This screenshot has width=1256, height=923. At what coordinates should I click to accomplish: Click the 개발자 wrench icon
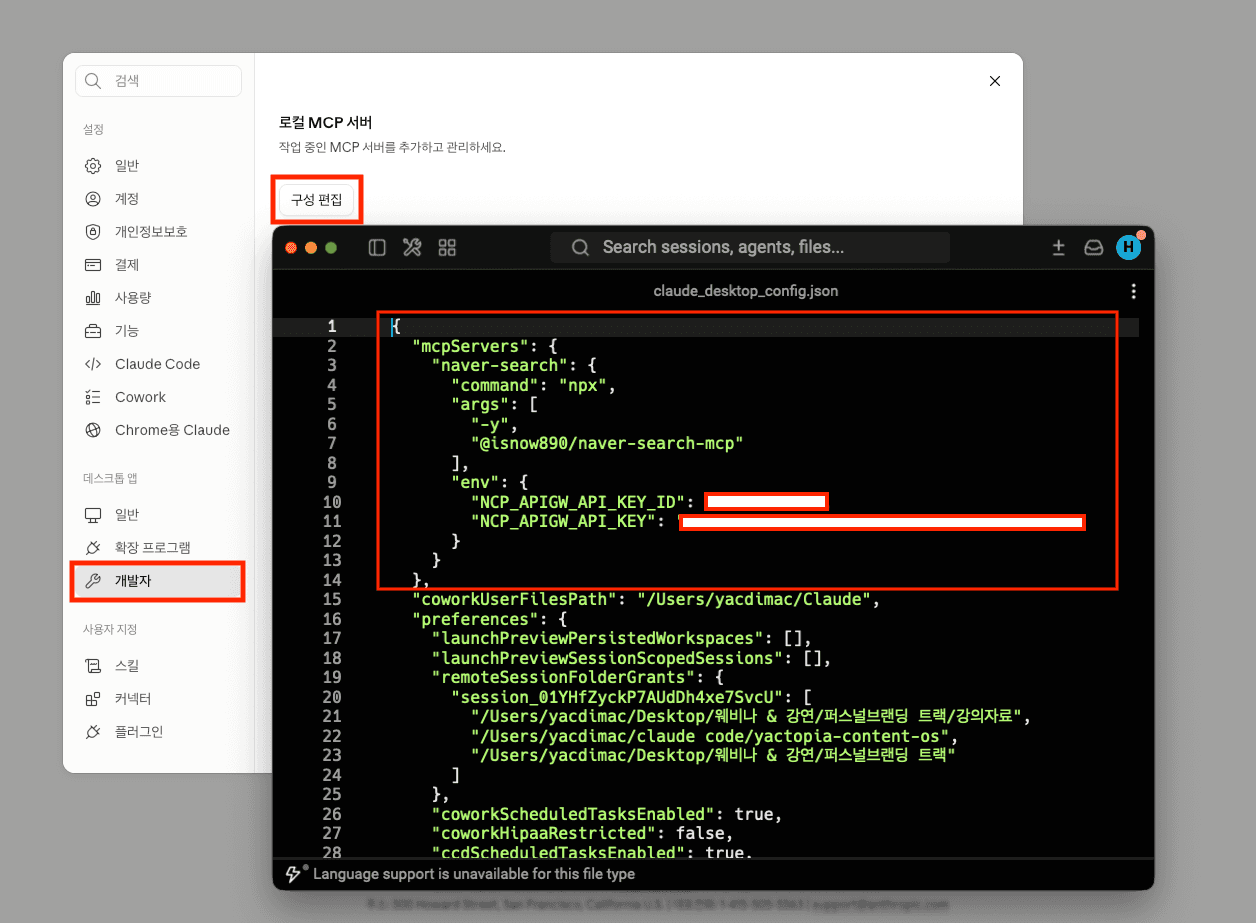[x=93, y=581]
